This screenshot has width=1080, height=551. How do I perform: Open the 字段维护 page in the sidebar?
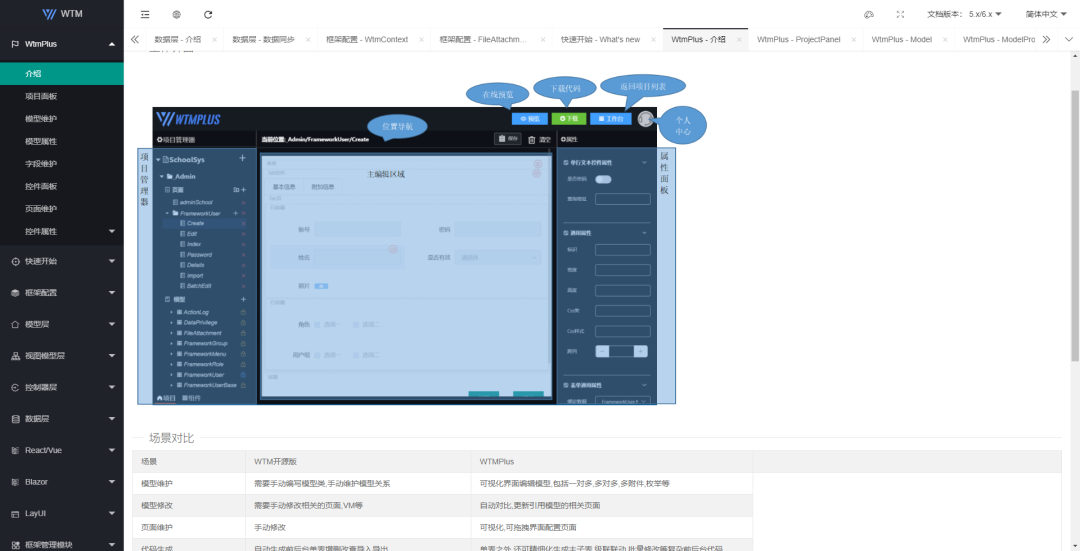(62, 164)
